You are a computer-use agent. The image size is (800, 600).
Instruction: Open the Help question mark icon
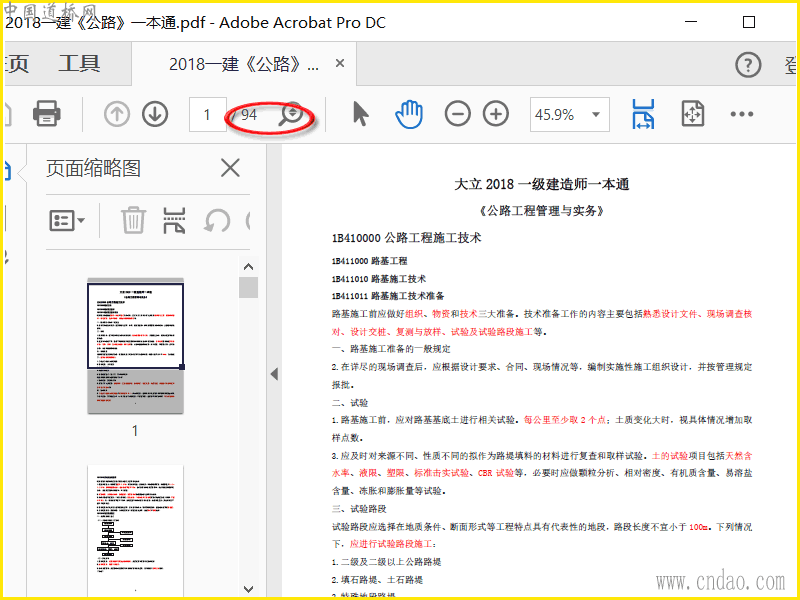(x=748, y=65)
